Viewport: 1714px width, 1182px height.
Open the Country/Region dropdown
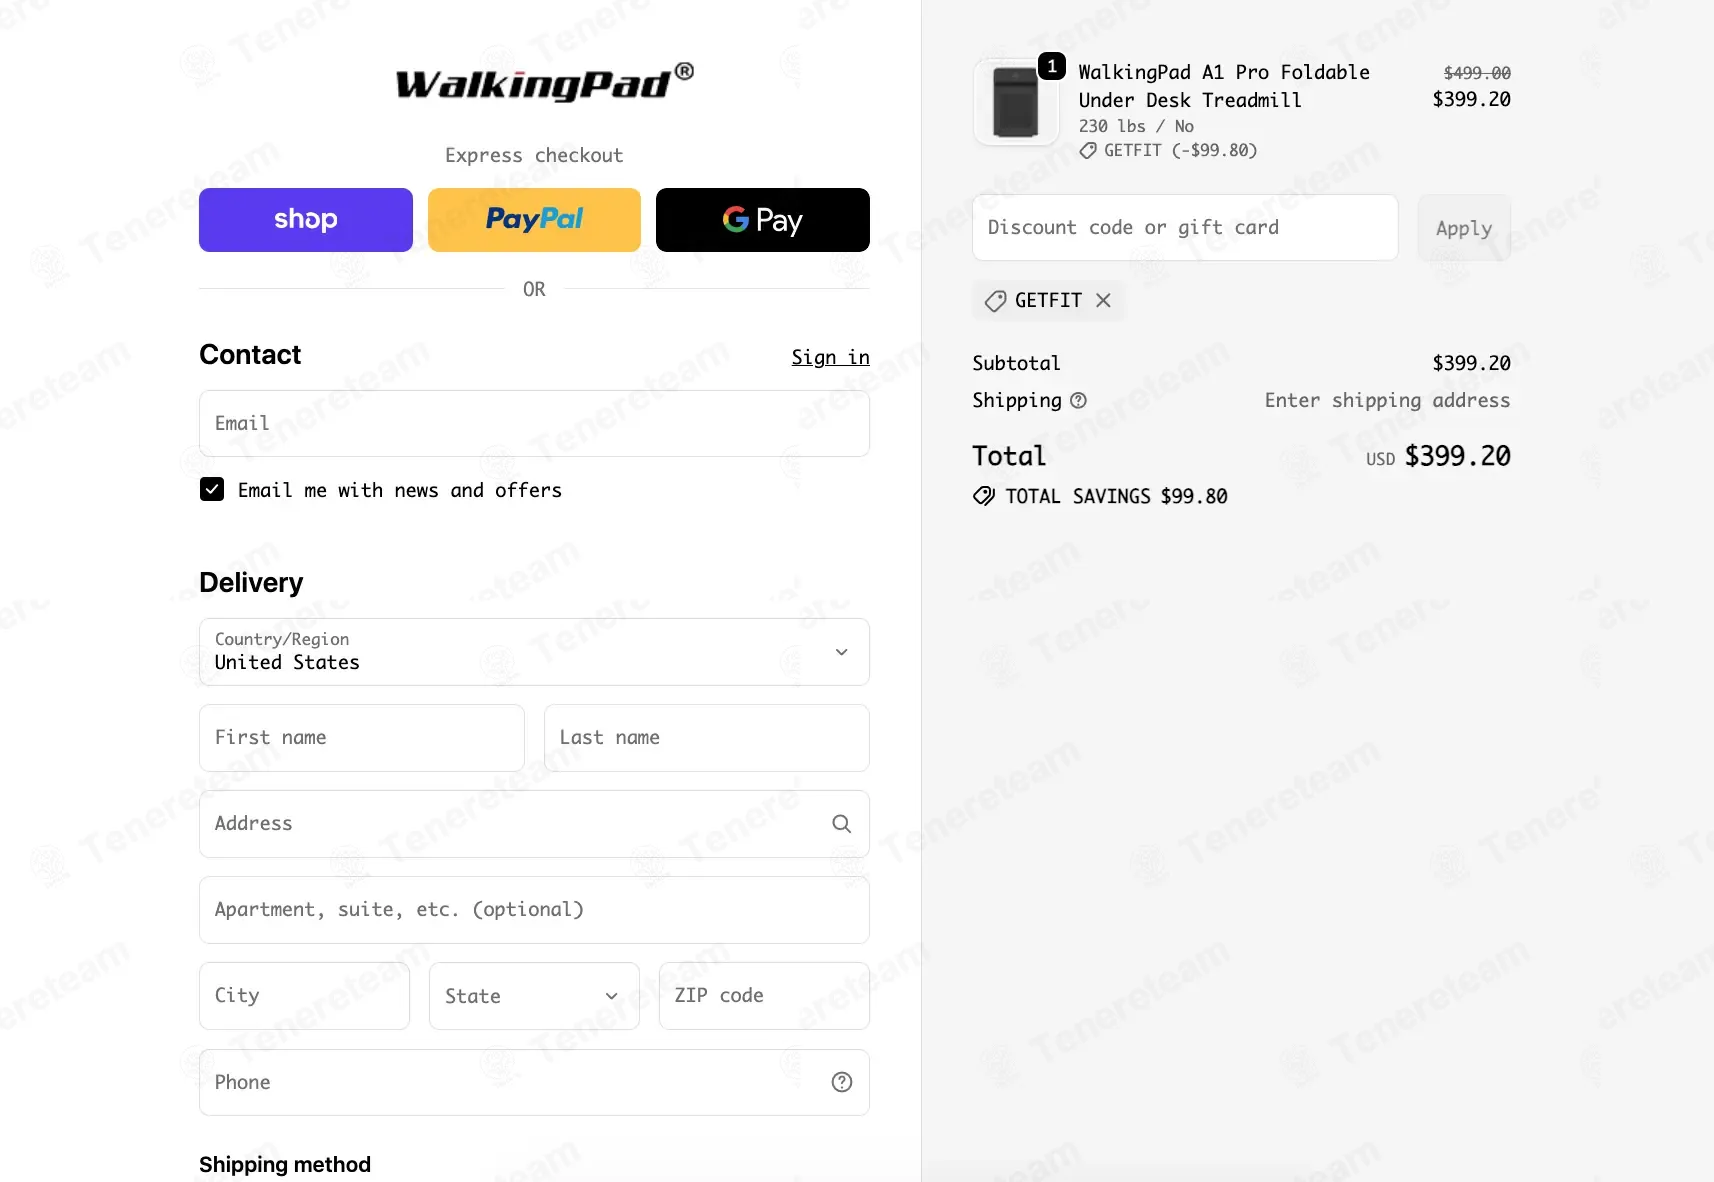534,652
